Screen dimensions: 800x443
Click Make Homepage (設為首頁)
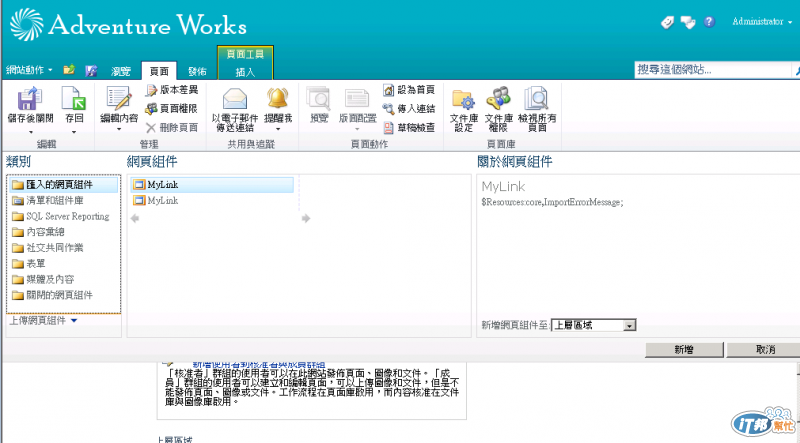point(409,90)
